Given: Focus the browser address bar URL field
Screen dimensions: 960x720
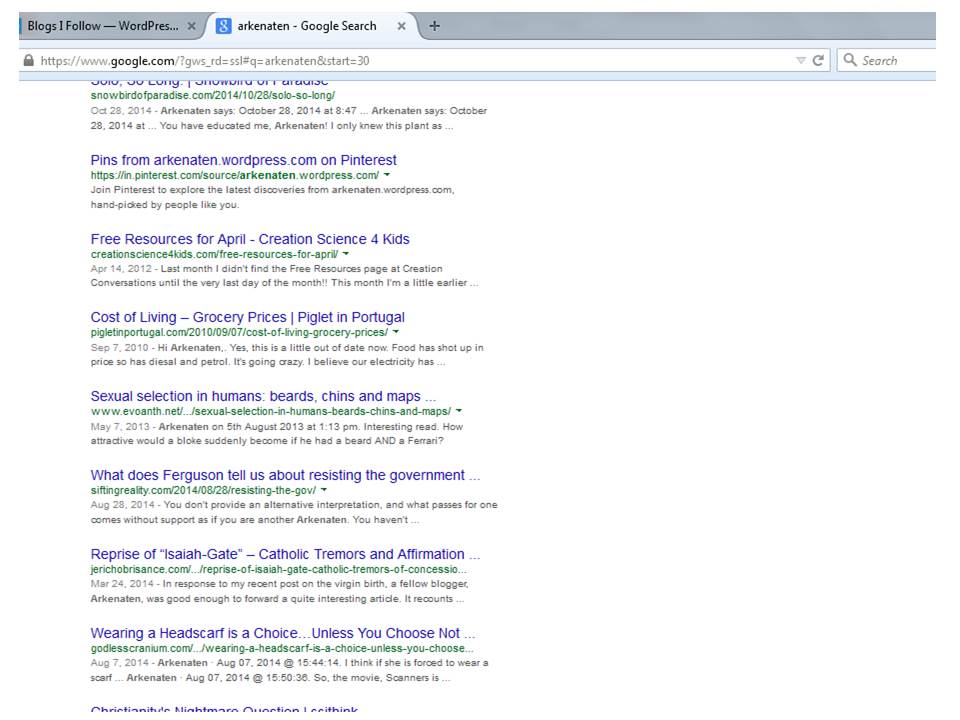Looking at the screenshot, I should pos(400,61).
